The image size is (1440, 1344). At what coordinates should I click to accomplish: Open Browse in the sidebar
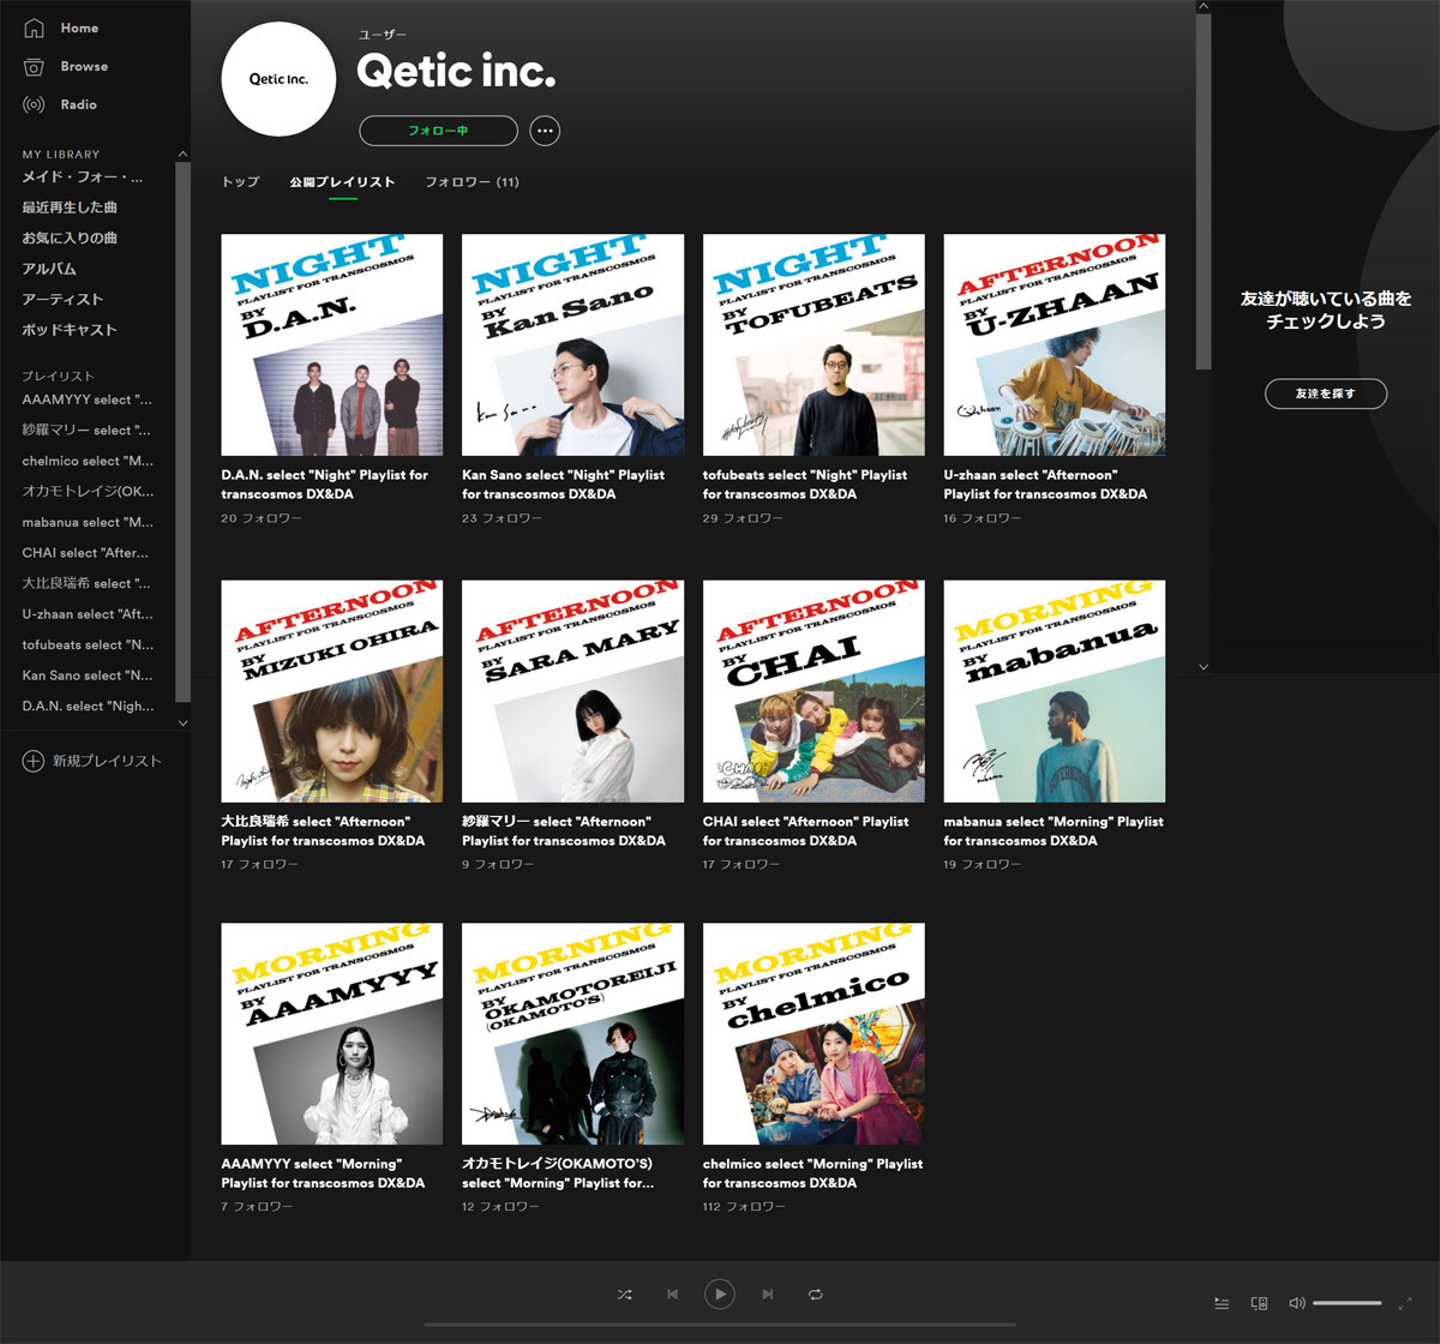pos(84,66)
